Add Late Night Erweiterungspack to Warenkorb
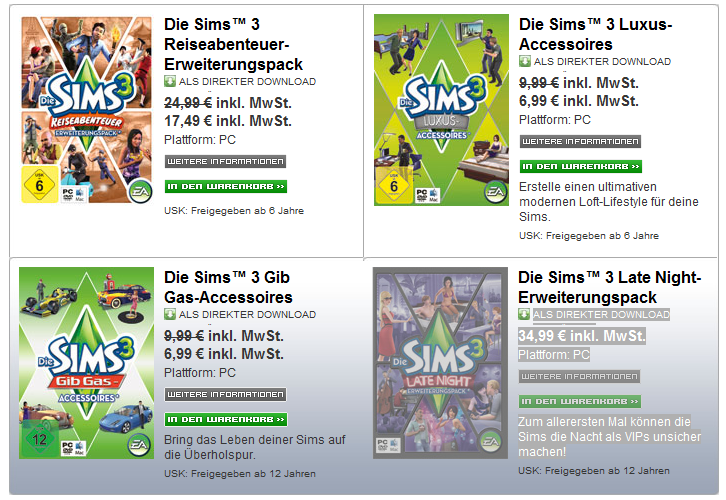 [x=581, y=401]
